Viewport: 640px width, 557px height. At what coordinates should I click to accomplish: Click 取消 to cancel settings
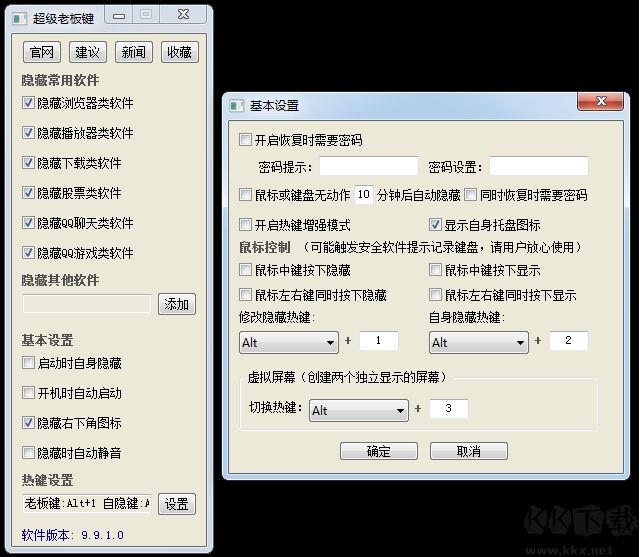coord(468,451)
